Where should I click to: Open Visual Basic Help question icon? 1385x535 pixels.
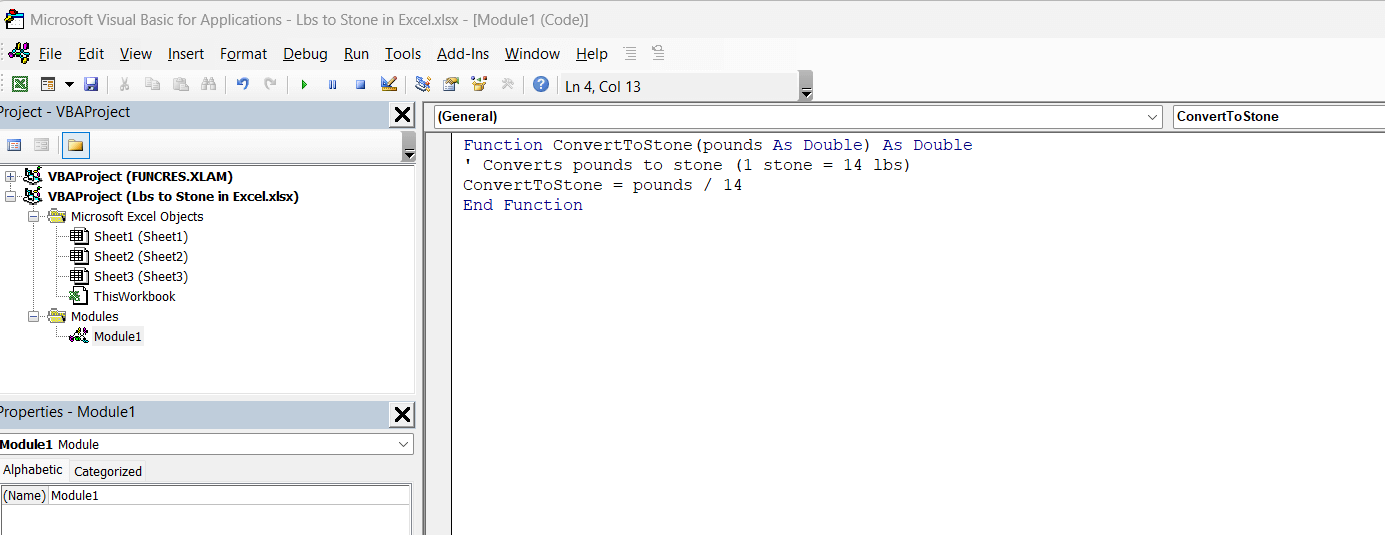click(x=541, y=85)
